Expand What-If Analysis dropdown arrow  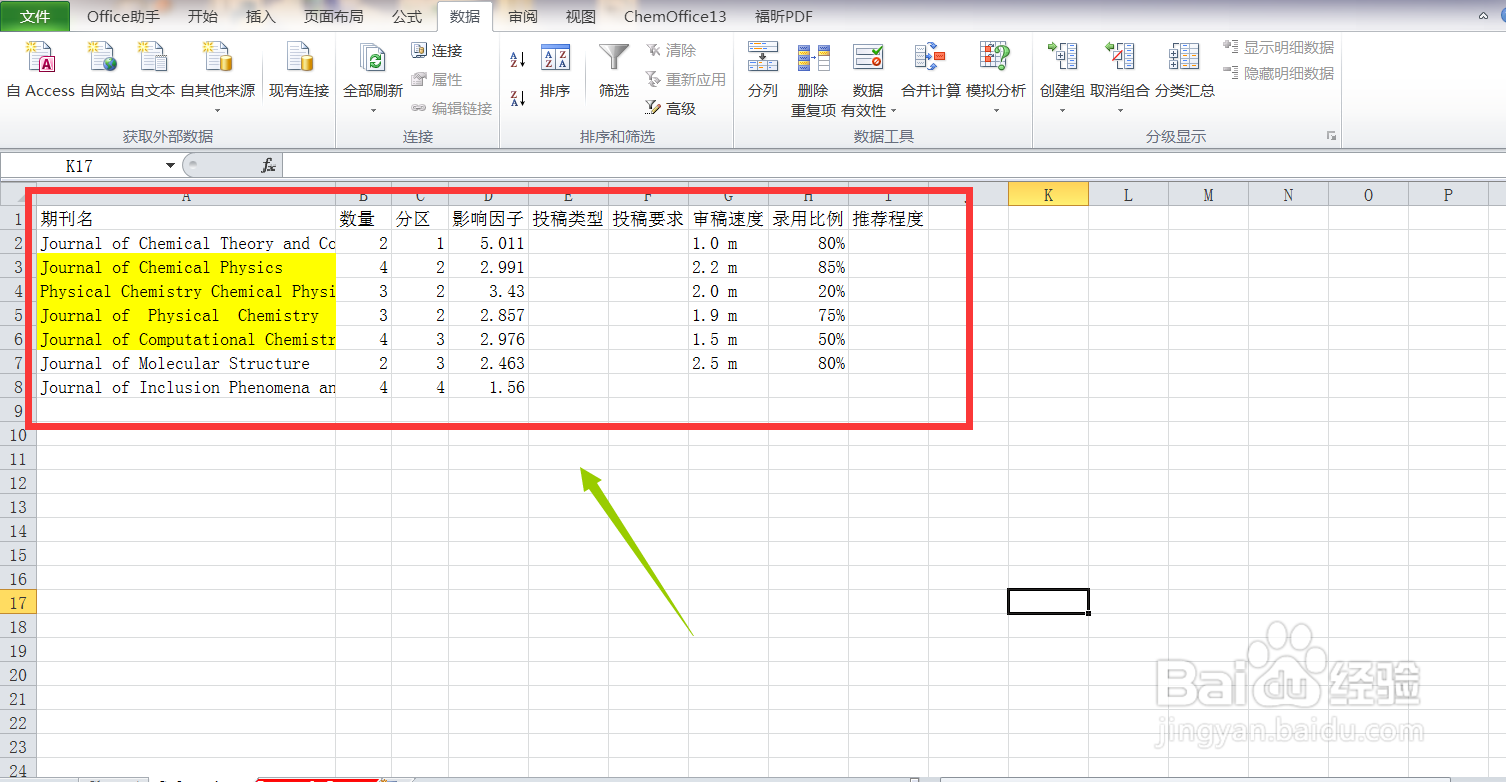point(996,110)
